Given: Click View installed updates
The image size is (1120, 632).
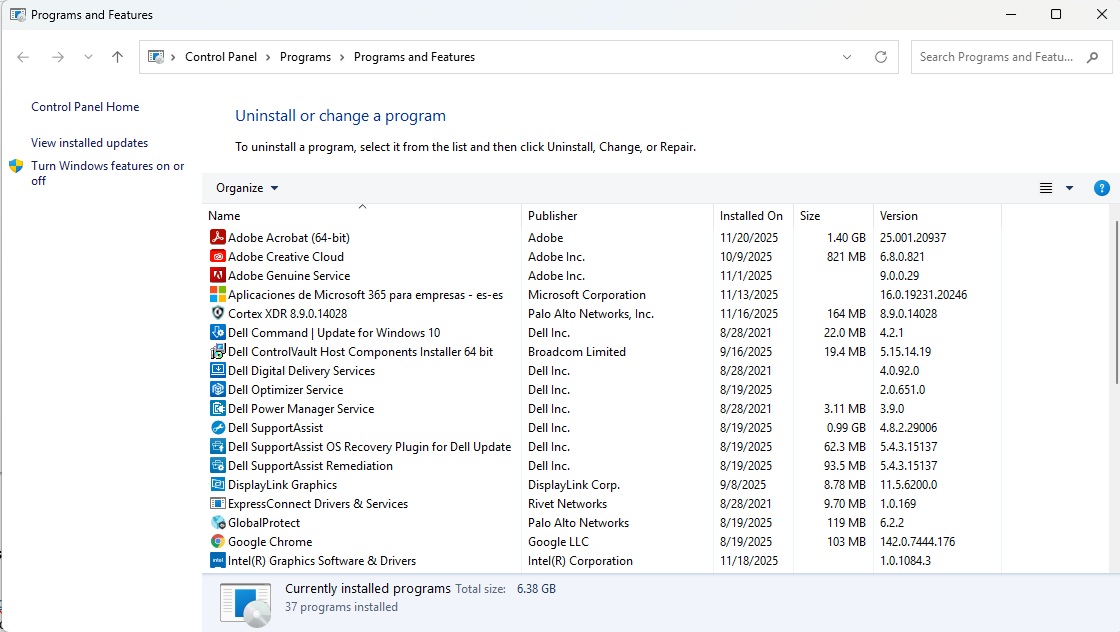Looking at the screenshot, I should (89, 143).
